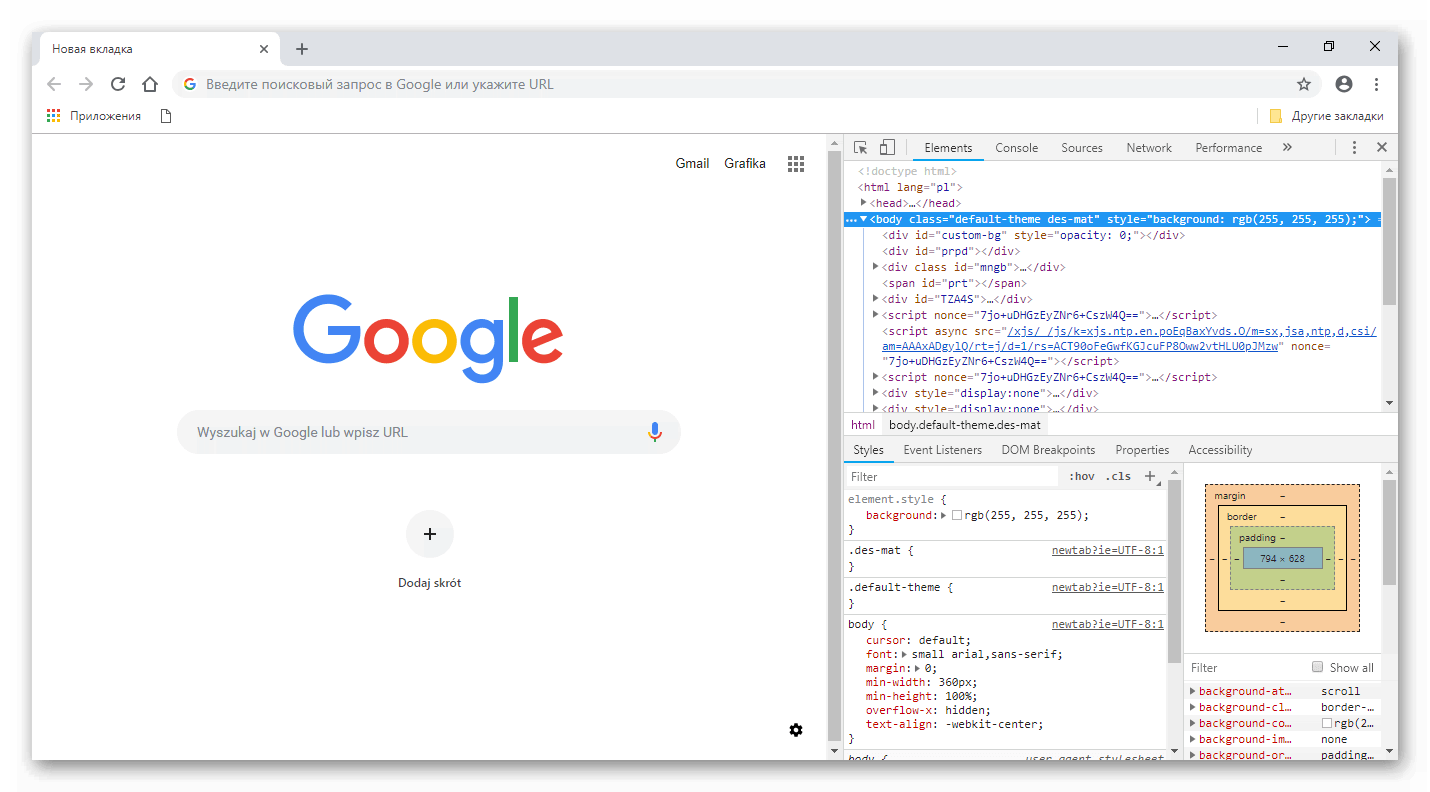Open a new tab with the plus button
The image size is (1430, 792).
[x=302, y=49]
